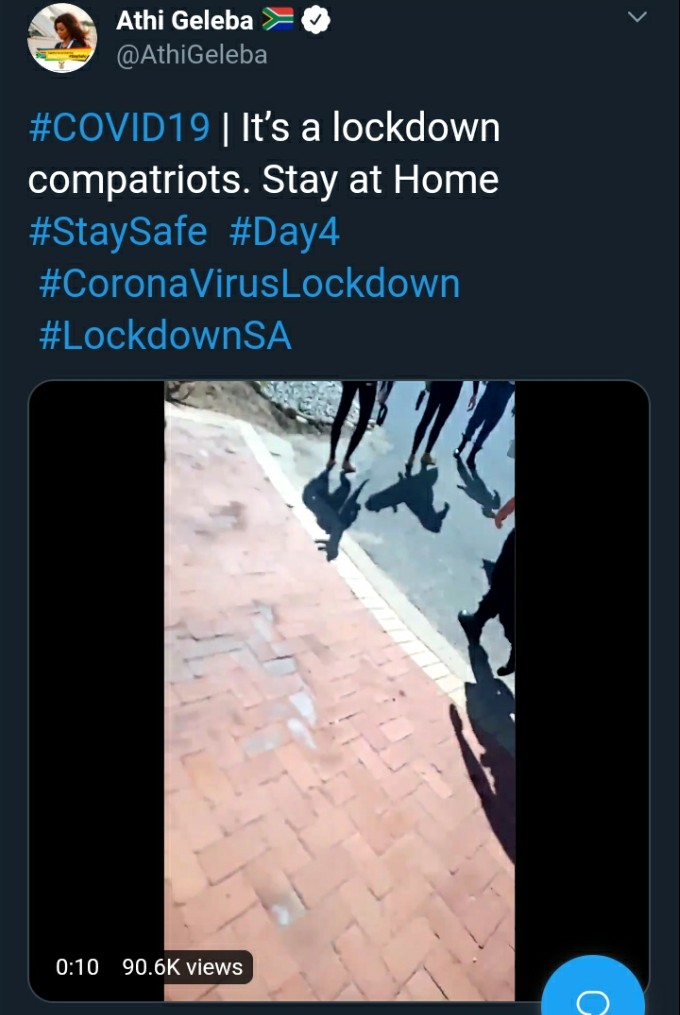Tap the 90.6K views counter
Screen dimensions: 680x1015
pos(183,967)
